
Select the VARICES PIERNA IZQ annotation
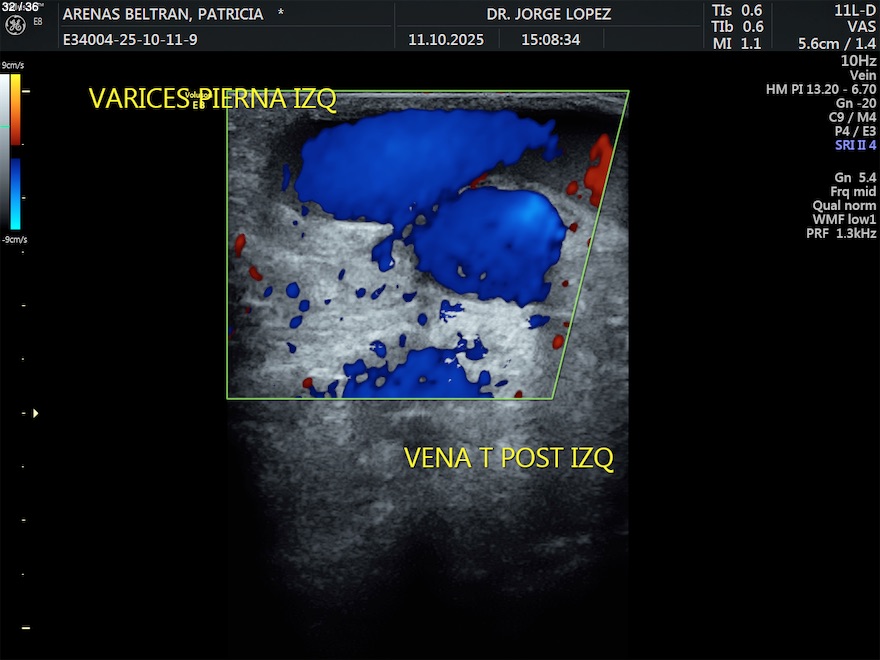[212, 99]
